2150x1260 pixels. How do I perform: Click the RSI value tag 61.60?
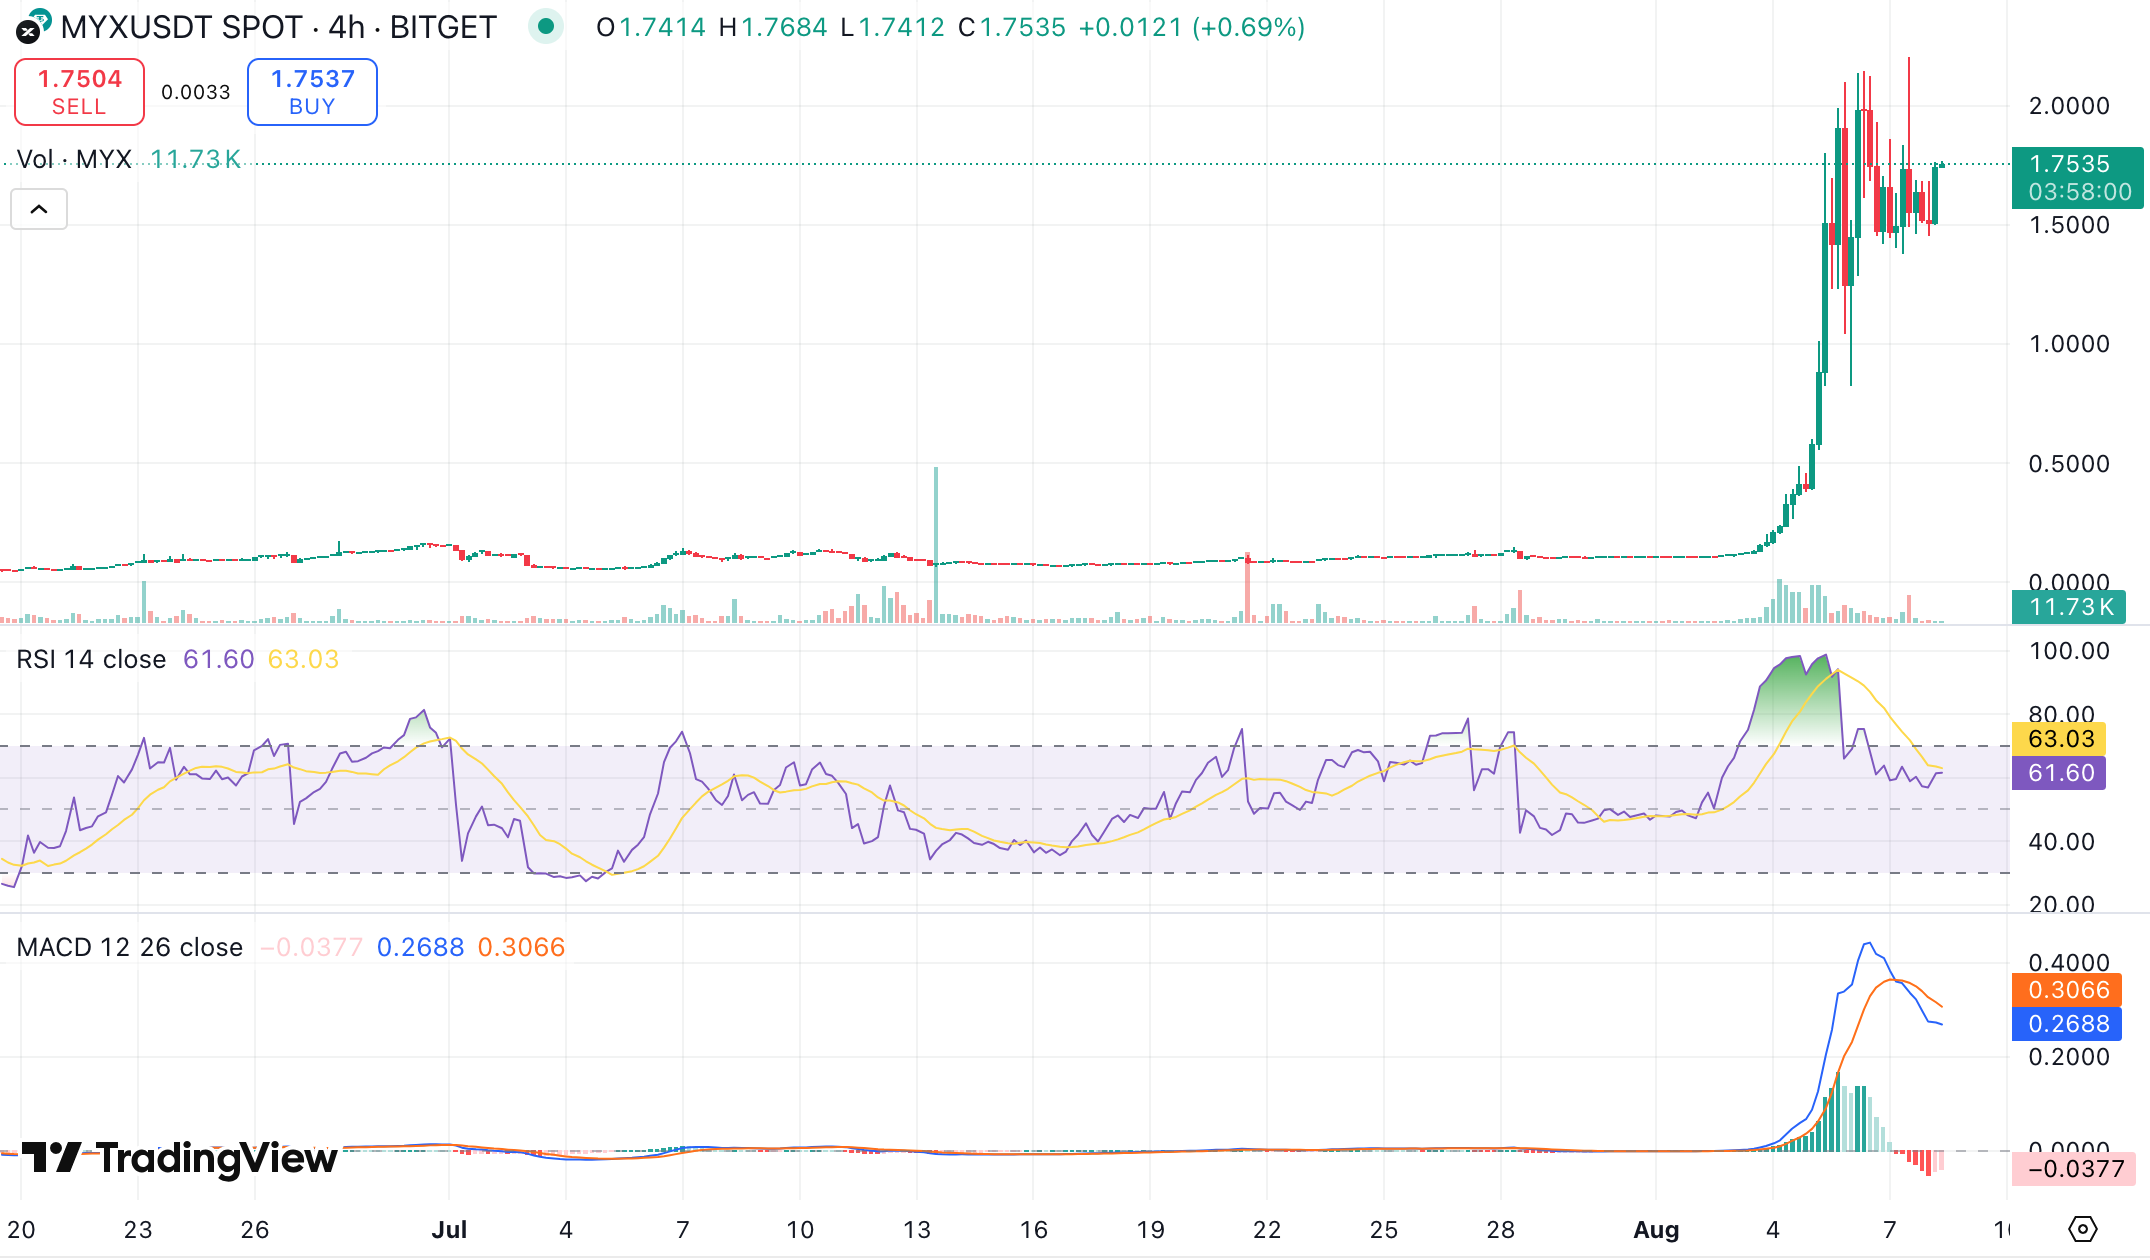point(2060,773)
